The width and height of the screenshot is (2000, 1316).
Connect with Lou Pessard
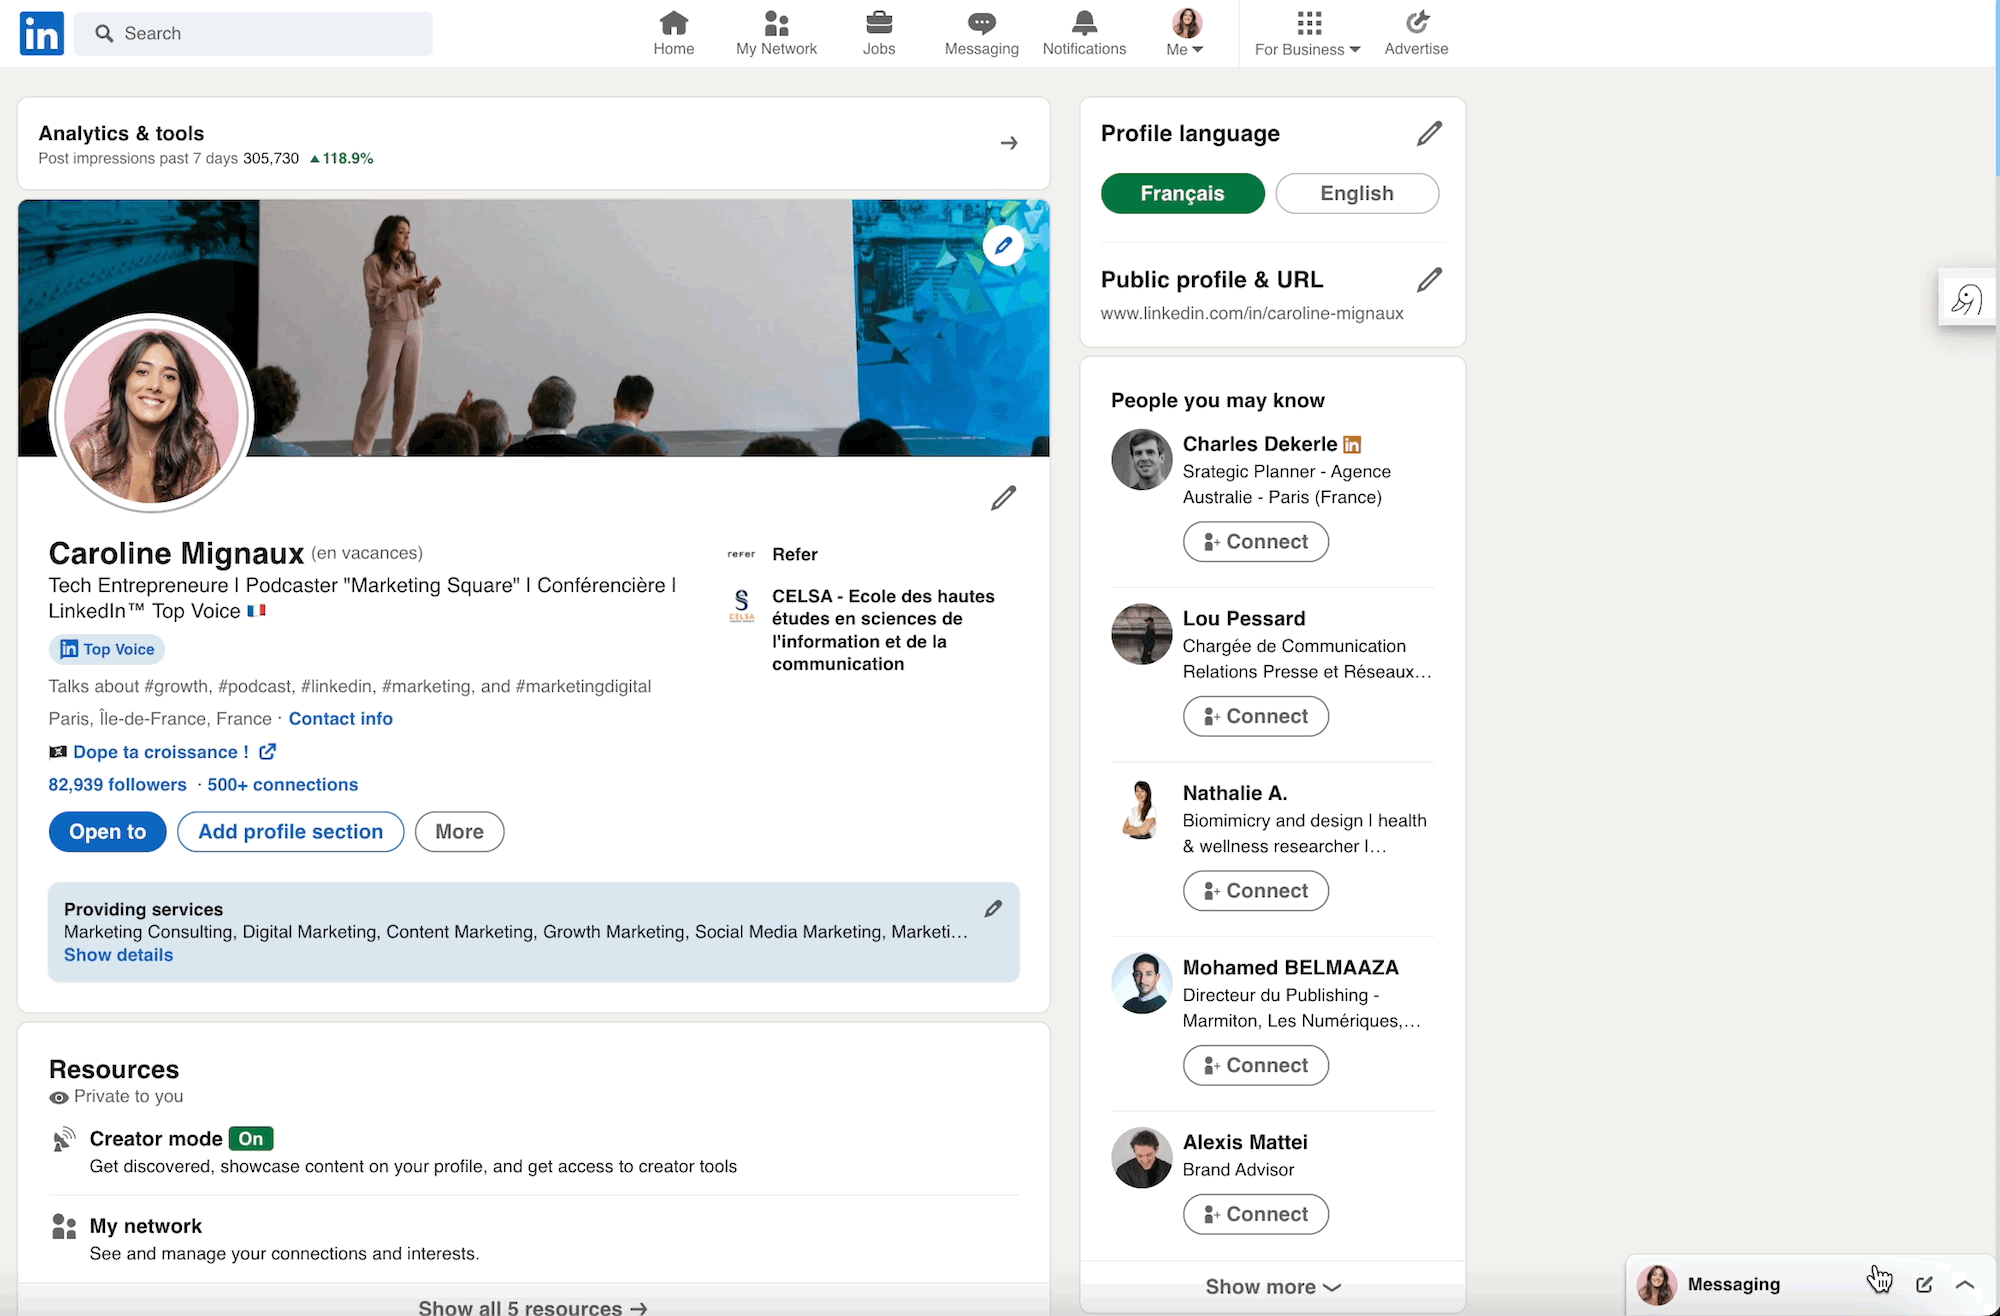coord(1256,716)
